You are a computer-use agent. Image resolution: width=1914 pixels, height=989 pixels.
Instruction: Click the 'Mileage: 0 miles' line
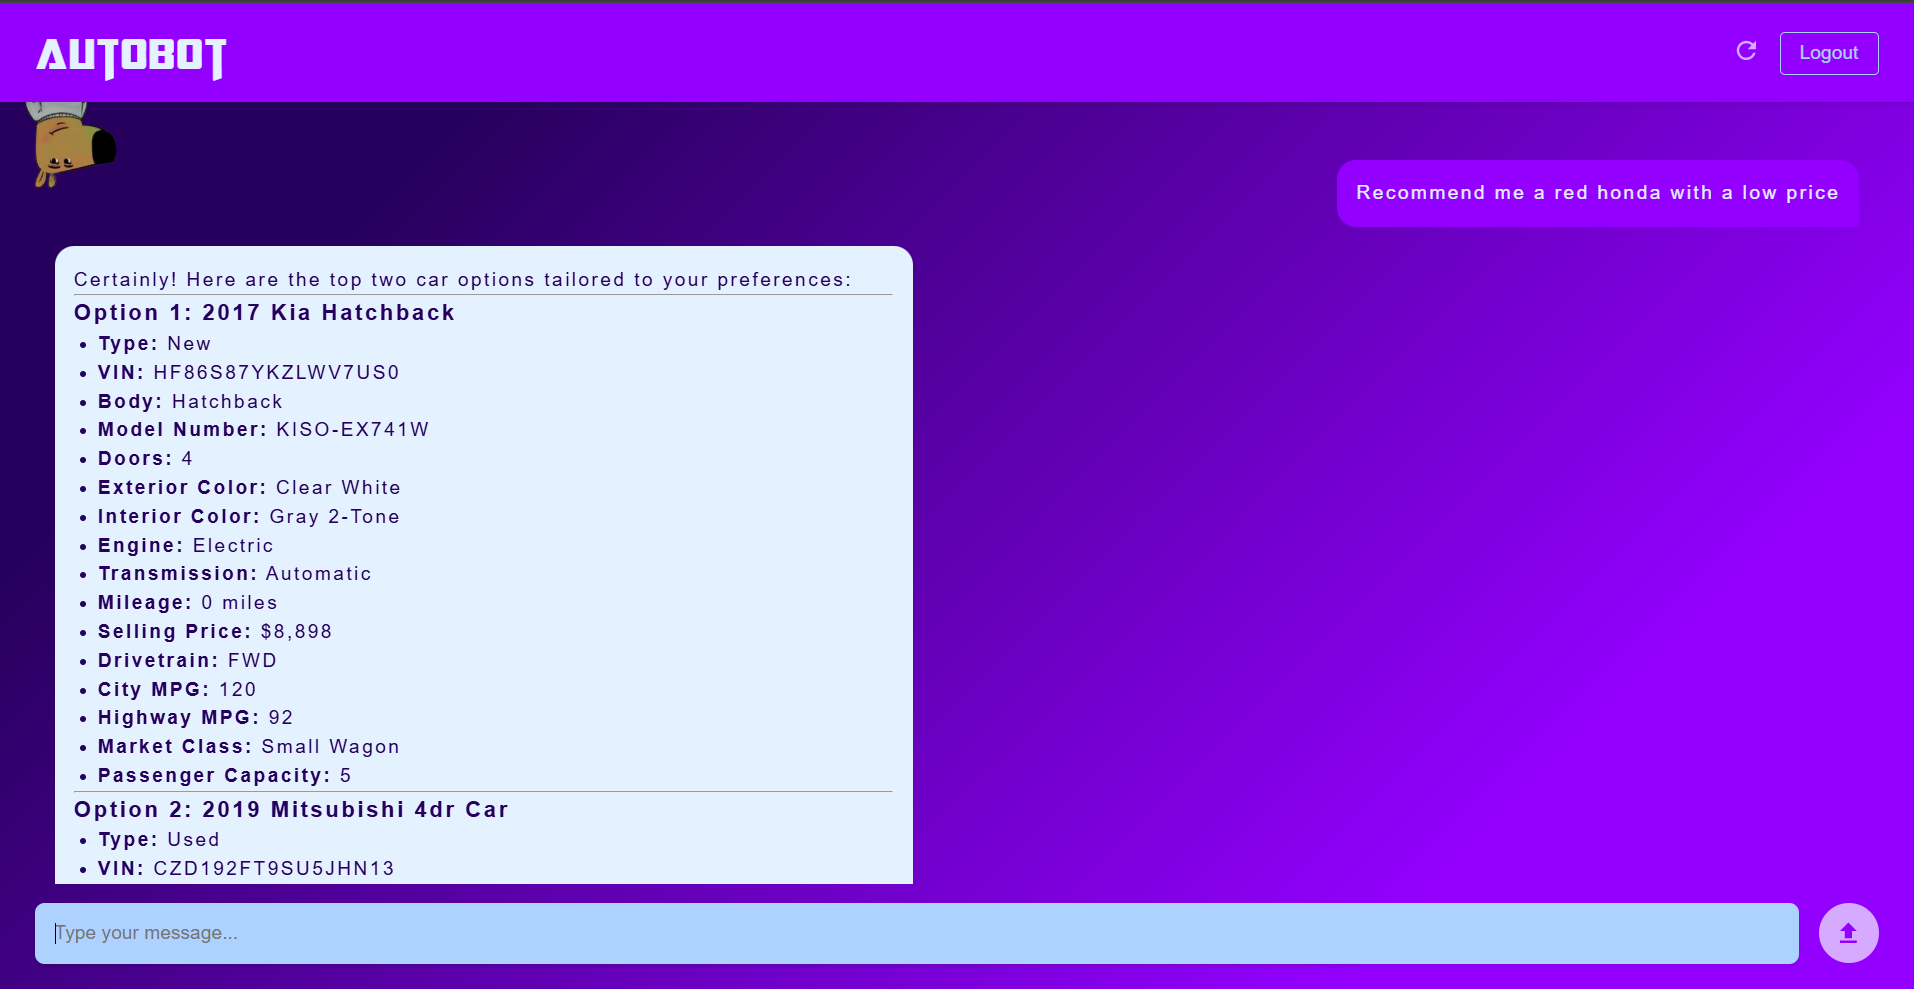187,603
